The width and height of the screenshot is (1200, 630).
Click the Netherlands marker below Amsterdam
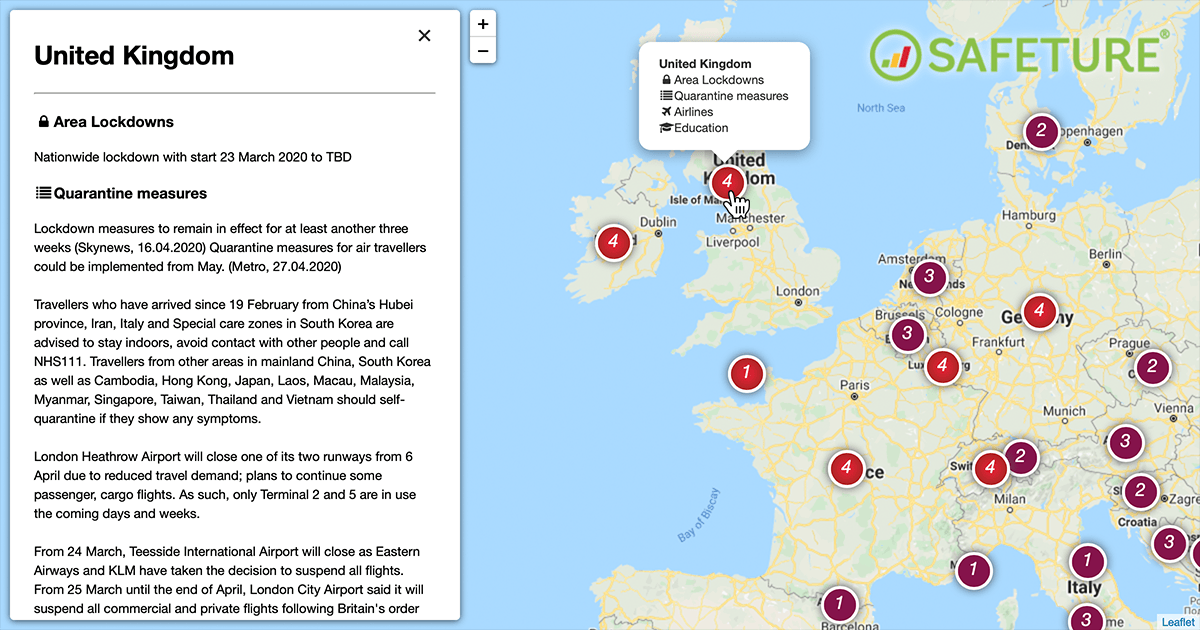click(x=929, y=276)
